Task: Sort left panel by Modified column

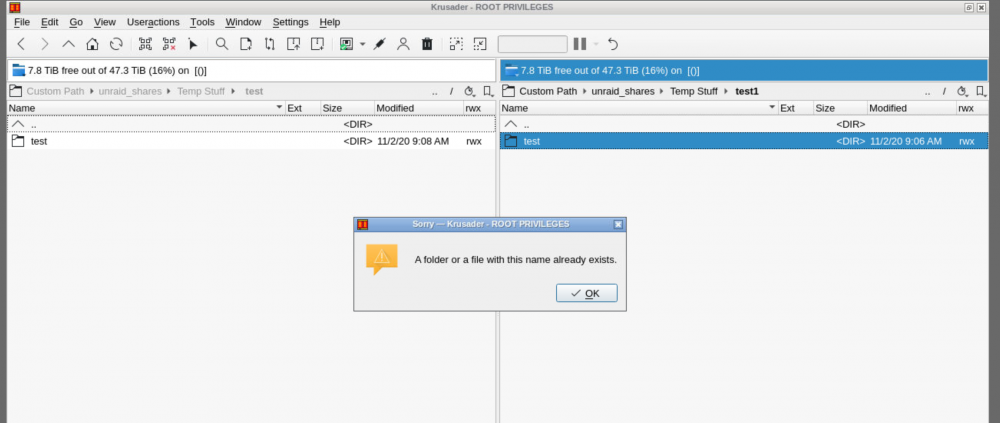Action: [418, 108]
